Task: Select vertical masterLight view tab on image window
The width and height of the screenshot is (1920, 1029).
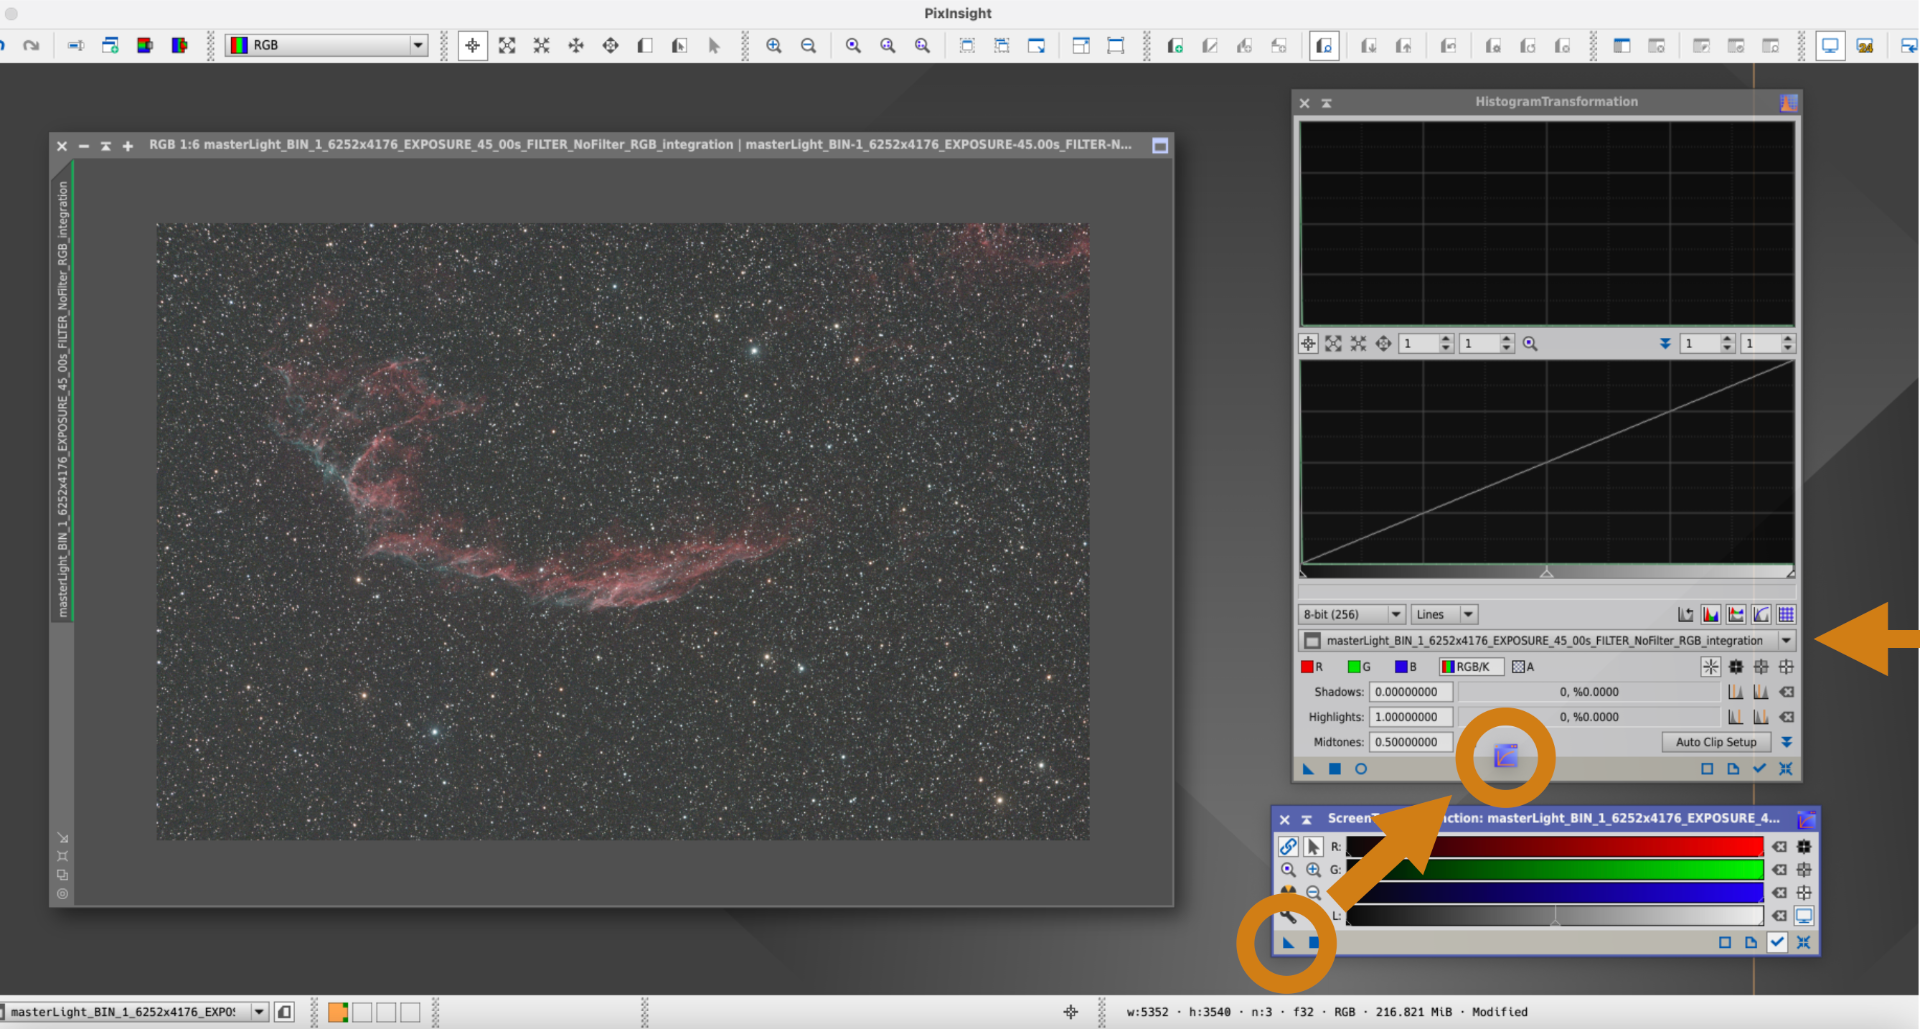Action: coord(62,398)
